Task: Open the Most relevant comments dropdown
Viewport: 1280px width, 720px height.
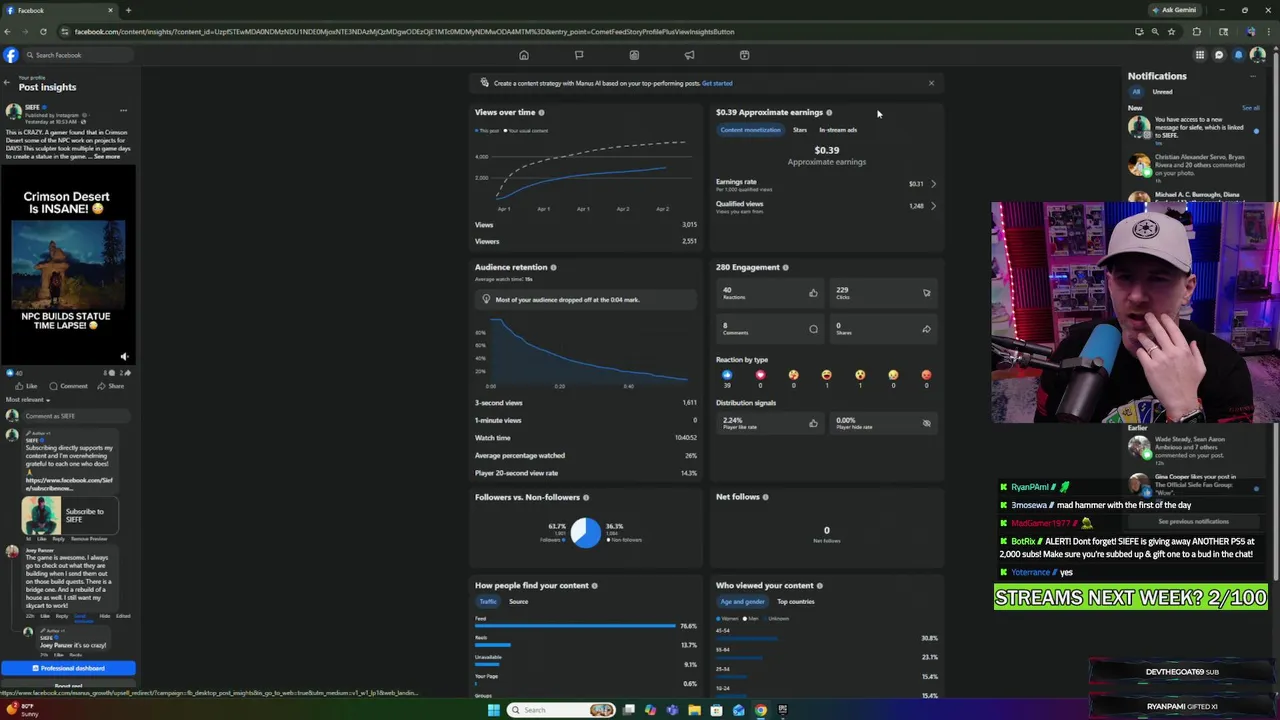Action: tap(28, 400)
